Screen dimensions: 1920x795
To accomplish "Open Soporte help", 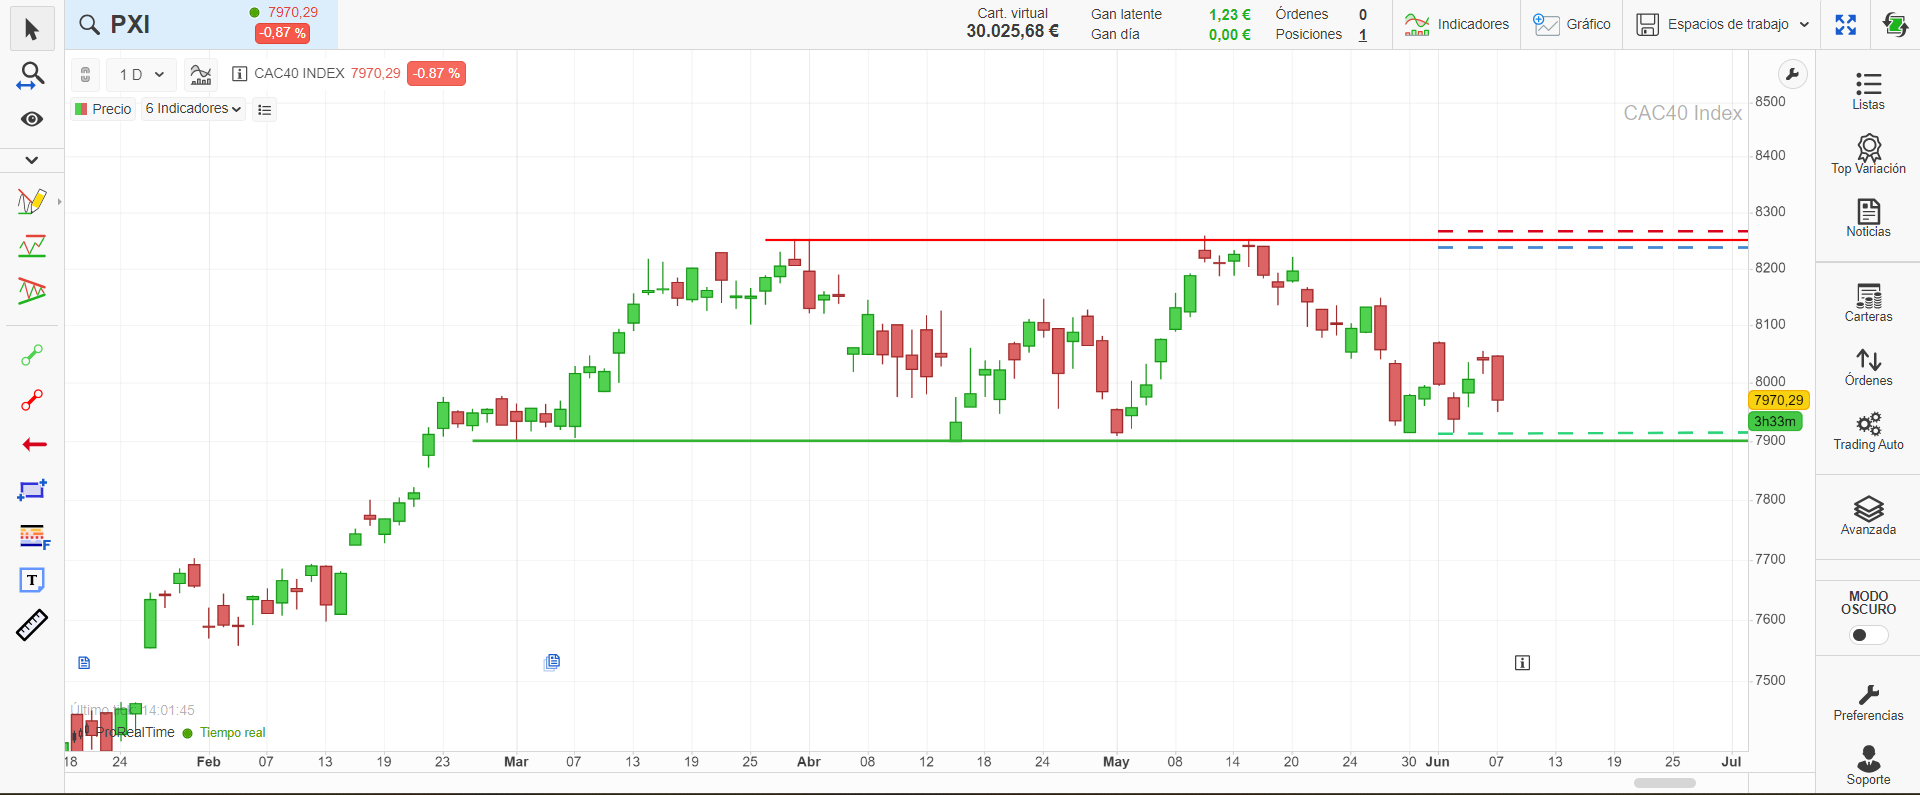I will 1868,765.
